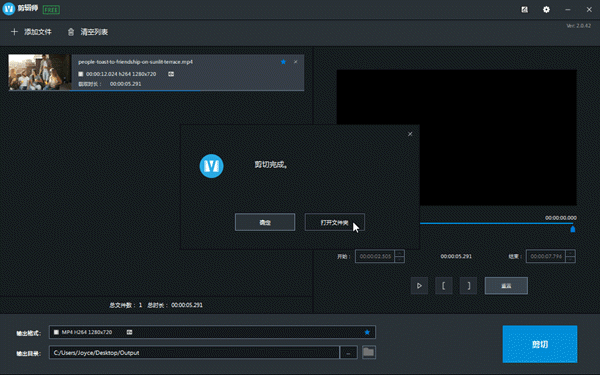Click the 清空列表 trash icon
Viewport: 600px width, 375px height.
click(x=71, y=32)
